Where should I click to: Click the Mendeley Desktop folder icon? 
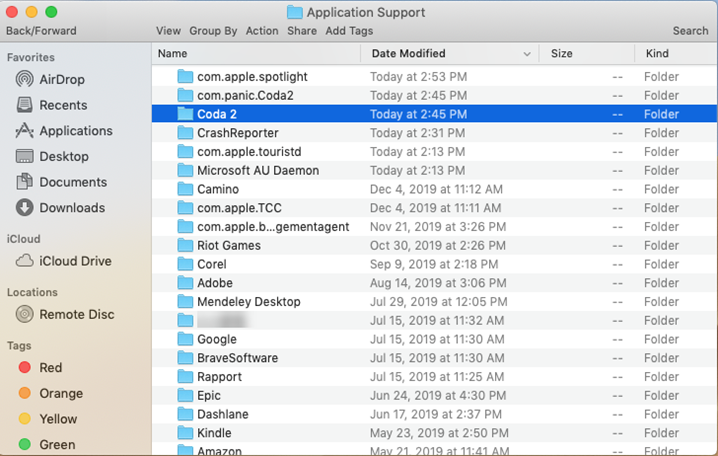click(185, 302)
